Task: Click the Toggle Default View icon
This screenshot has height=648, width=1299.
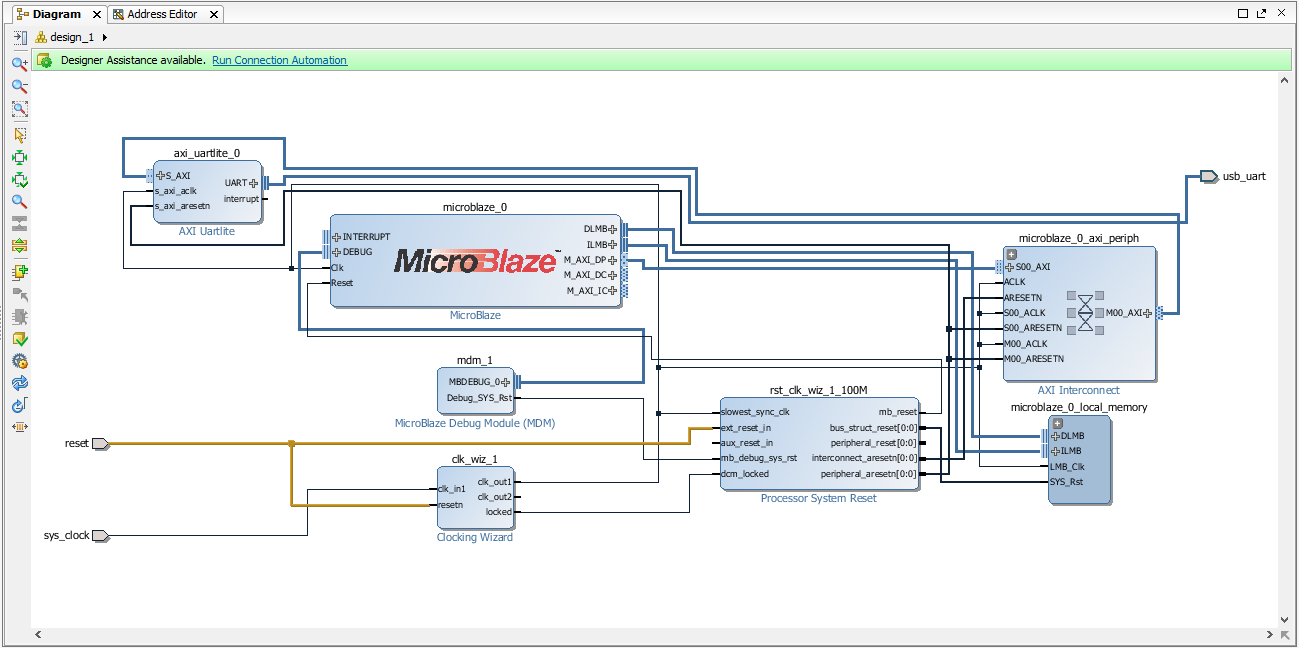Action: 19,427
